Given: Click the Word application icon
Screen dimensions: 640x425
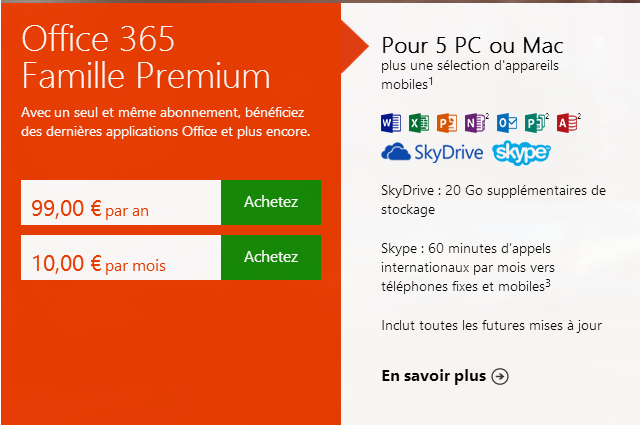Looking at the screenshot, I should 391,123.
